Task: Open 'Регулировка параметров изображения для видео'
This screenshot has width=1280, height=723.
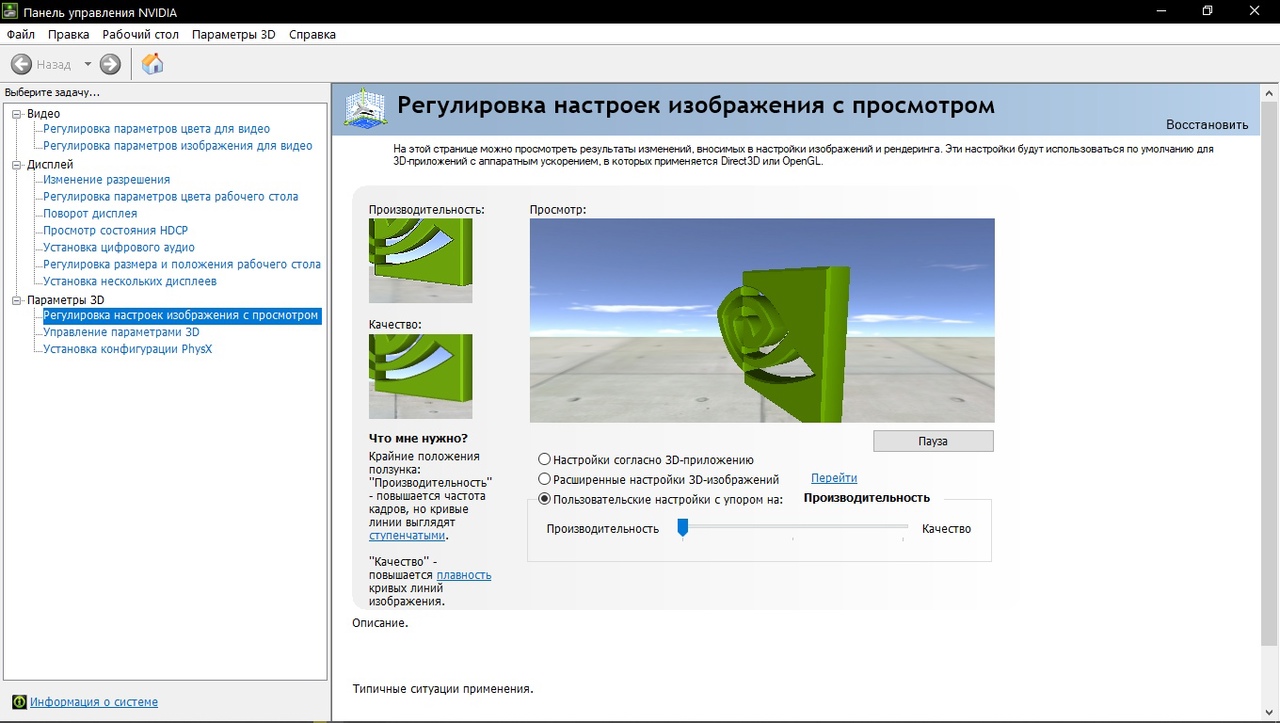Action: (x=178, y=146)
